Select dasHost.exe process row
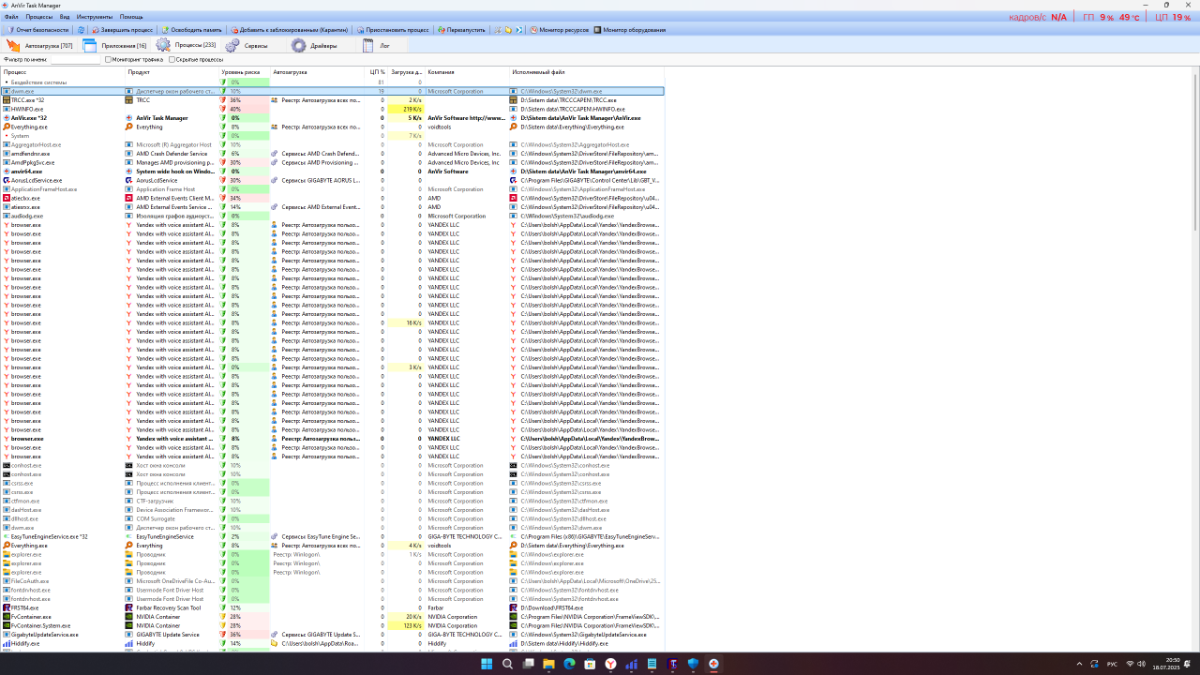The height and width of the screenshot is (675, 1200). click(332, 510)
